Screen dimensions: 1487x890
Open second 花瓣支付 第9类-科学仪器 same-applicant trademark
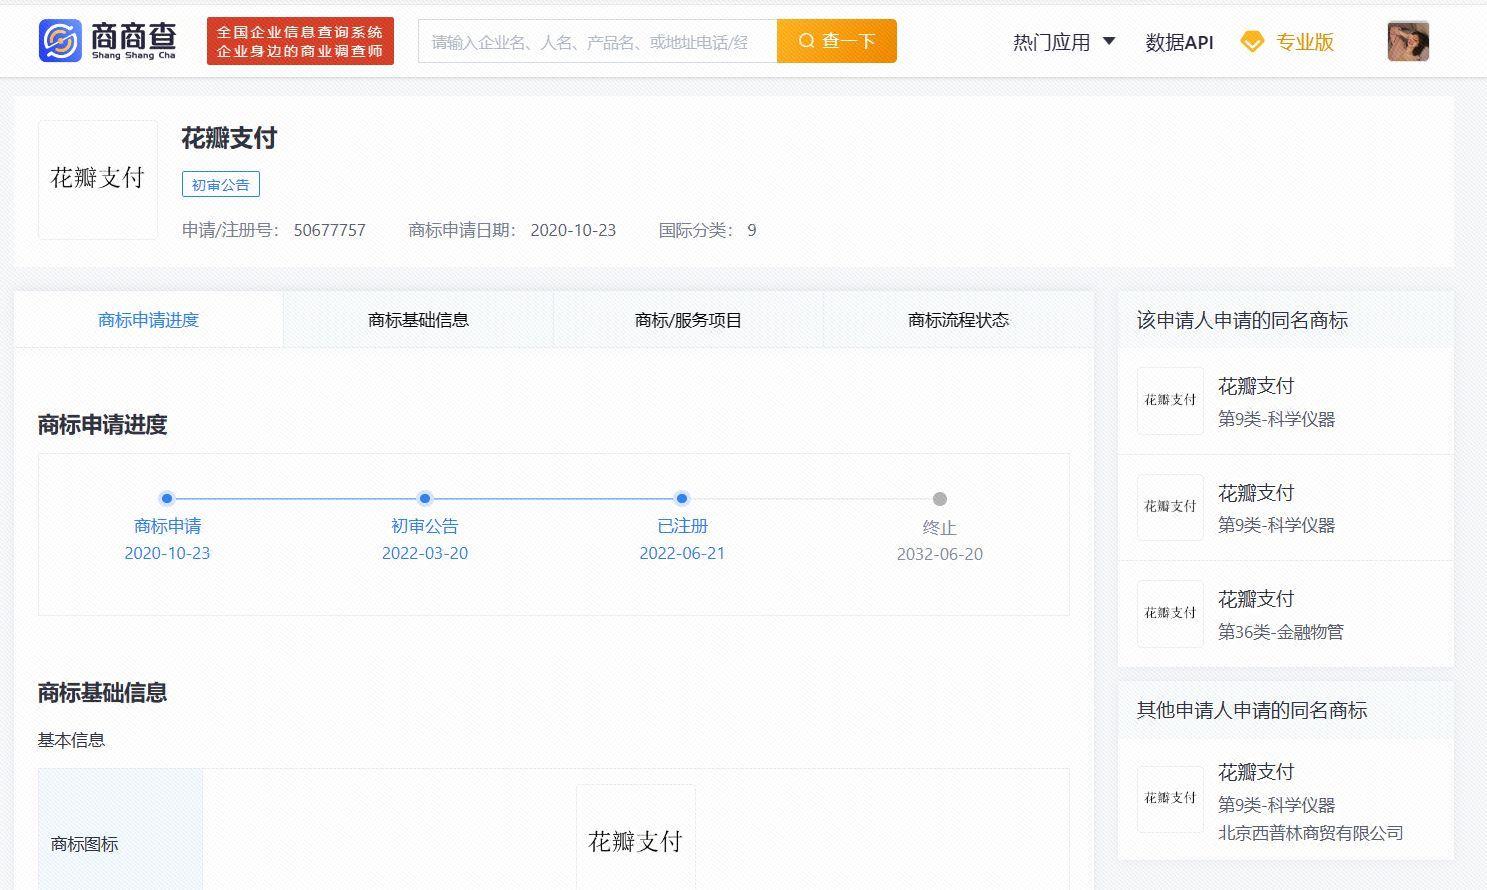tap(1285, 508)
